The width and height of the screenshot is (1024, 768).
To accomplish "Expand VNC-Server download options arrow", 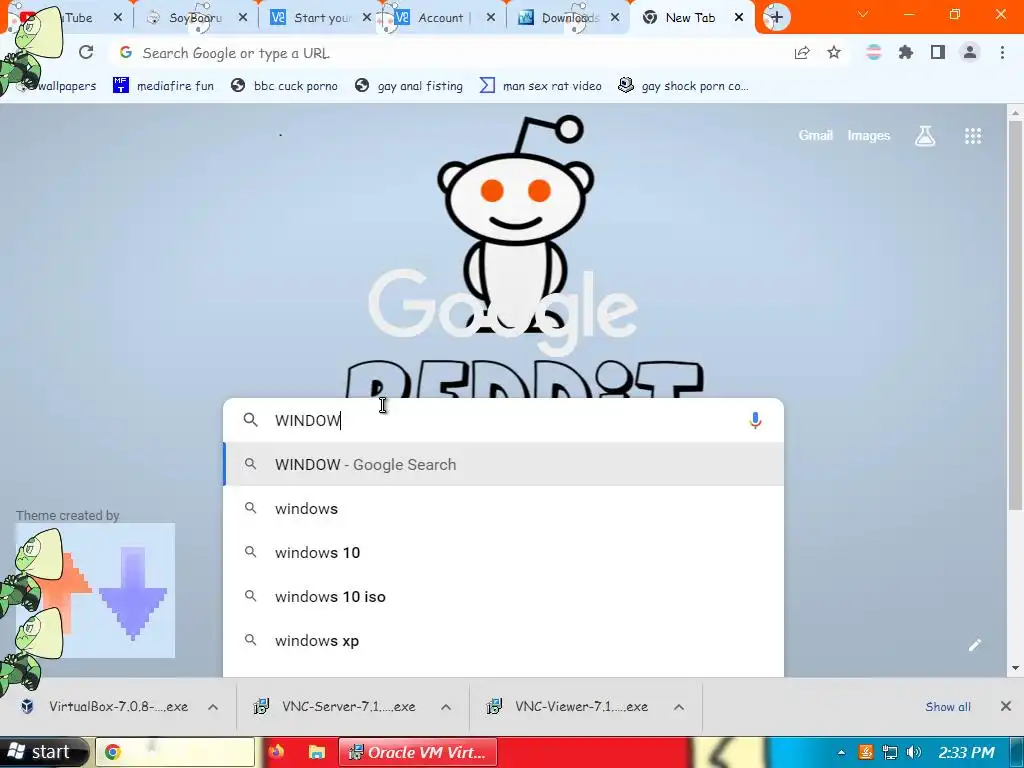I will (x=446, y=707).
